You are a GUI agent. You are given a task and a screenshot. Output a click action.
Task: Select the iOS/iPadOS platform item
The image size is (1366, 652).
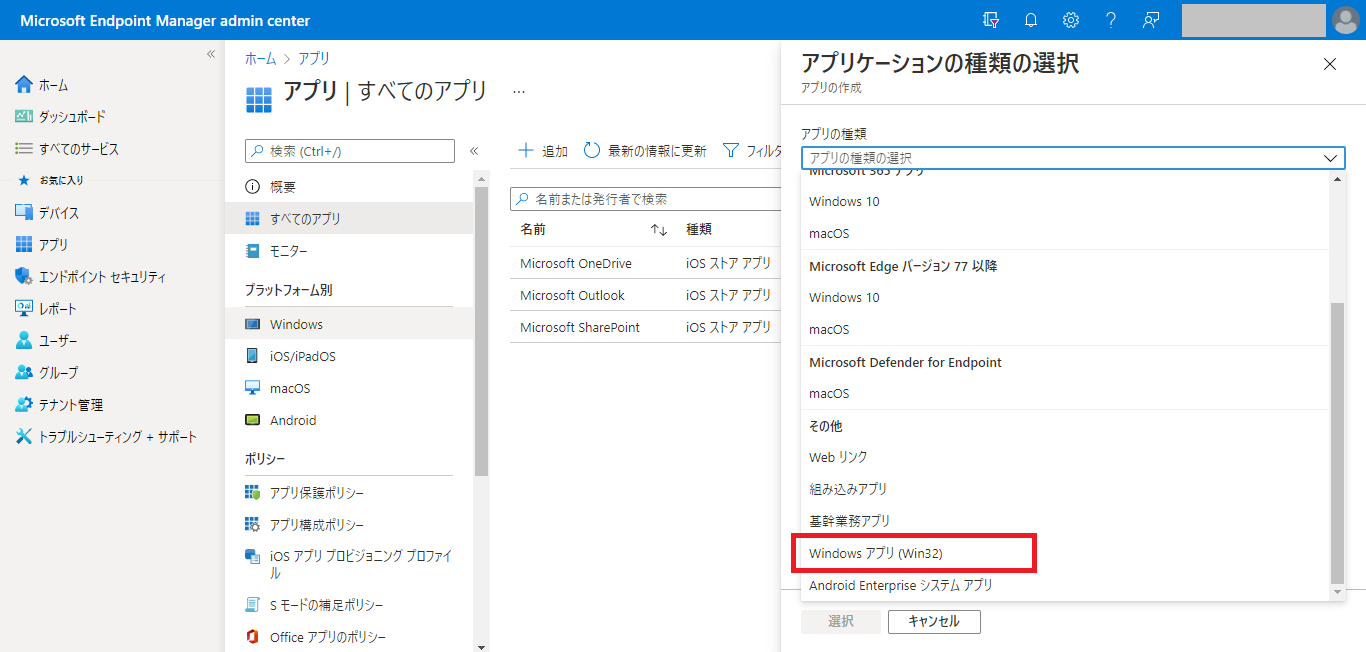tap(349, 356)
